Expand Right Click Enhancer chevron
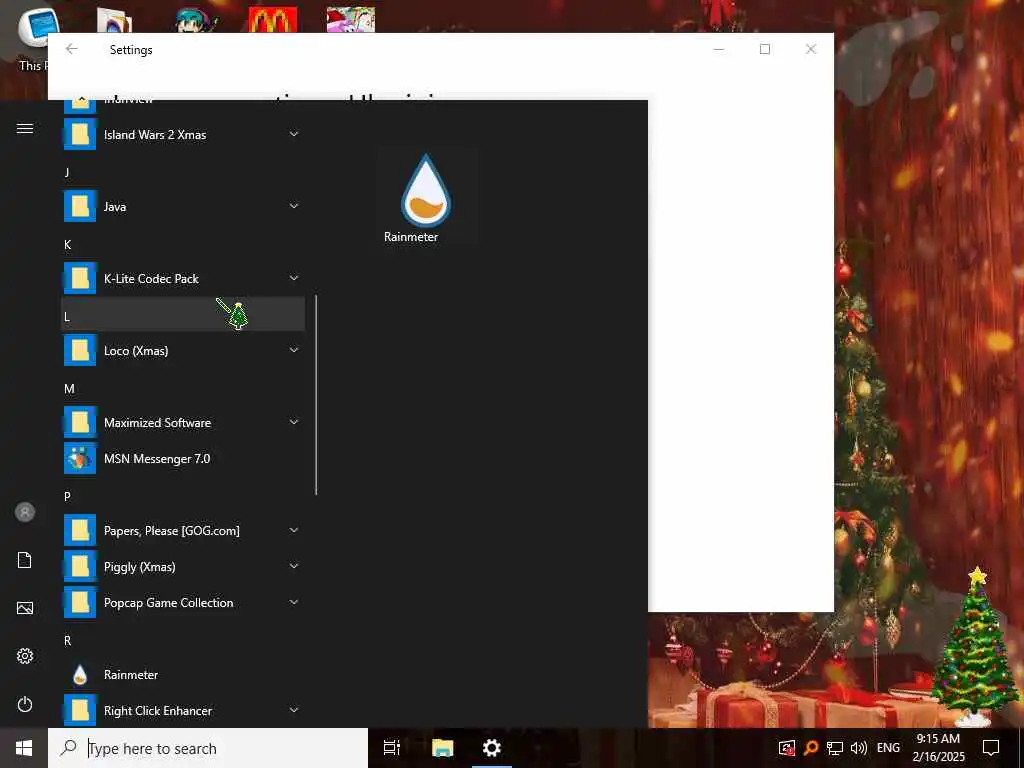Viewport: 1024px width, 768px height. pos(294,710)
